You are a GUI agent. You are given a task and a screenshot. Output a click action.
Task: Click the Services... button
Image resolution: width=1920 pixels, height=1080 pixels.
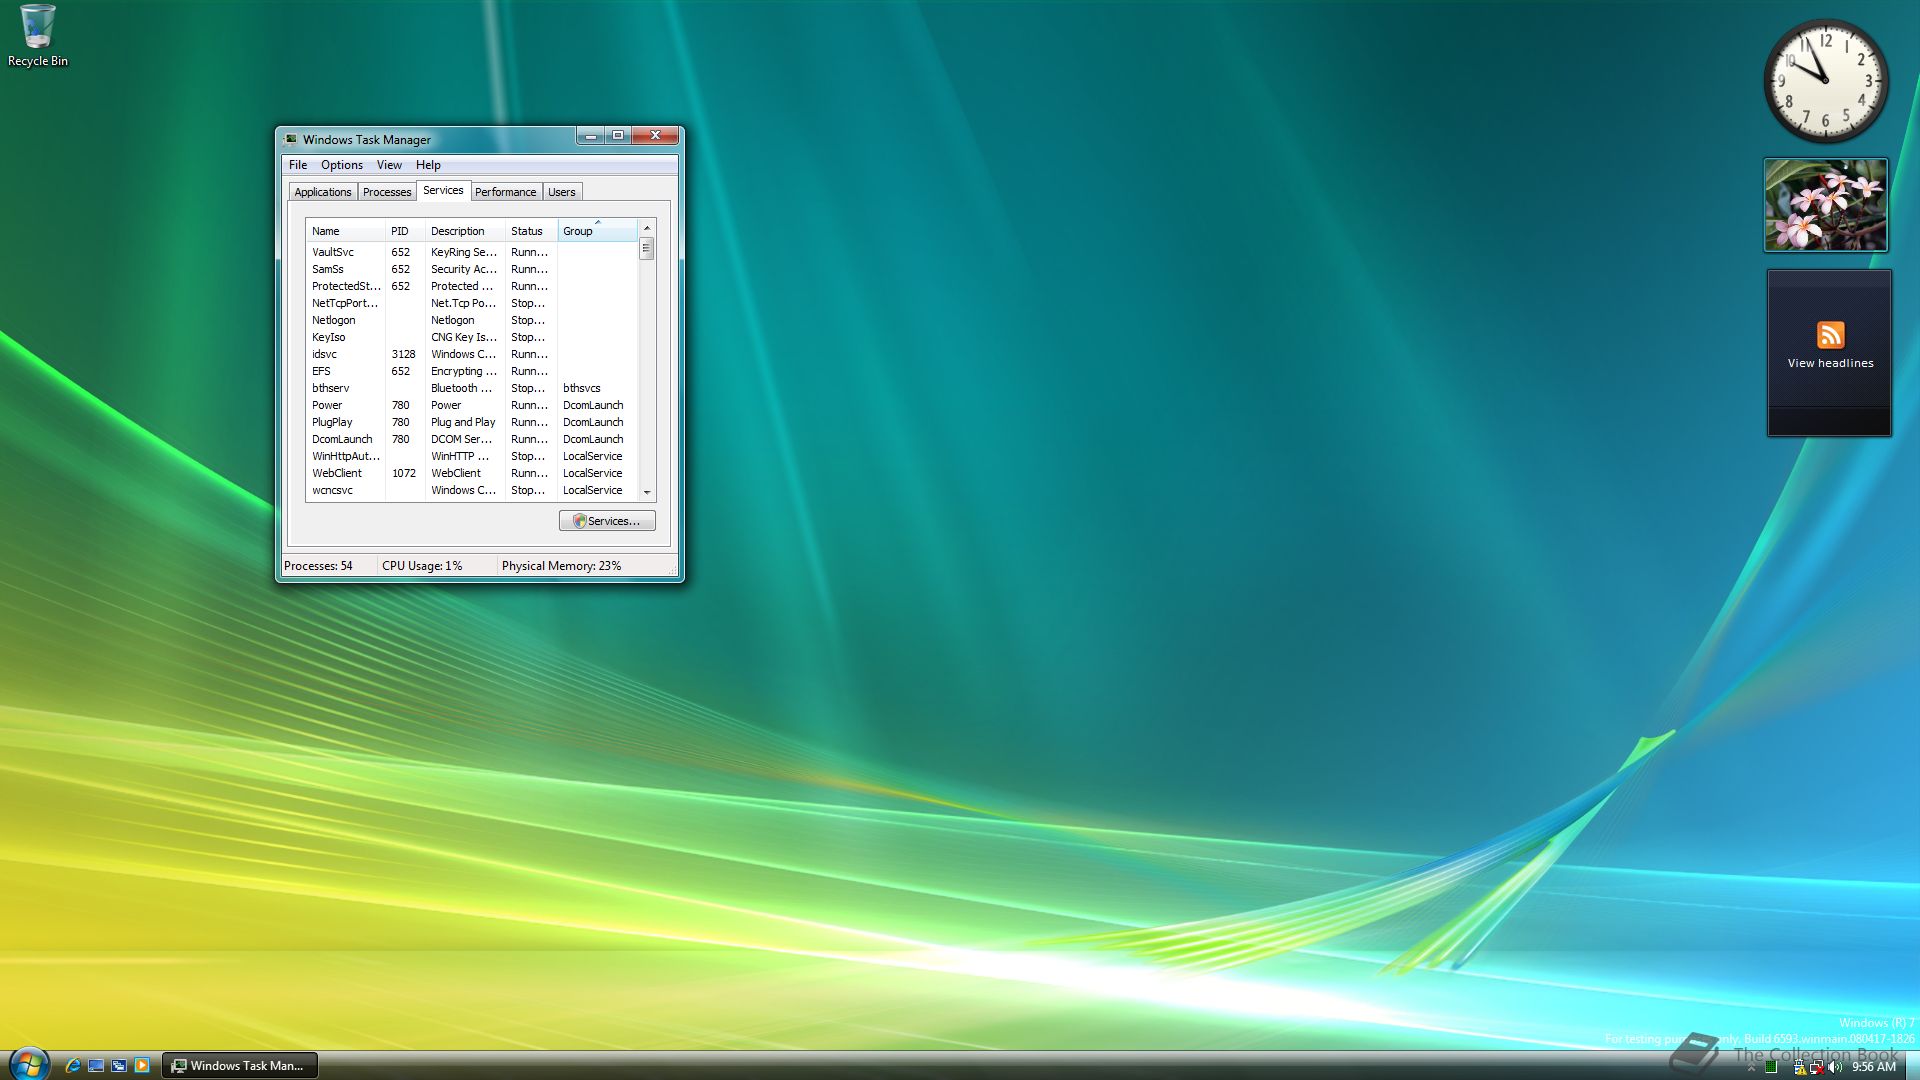(x=607, y=521)
